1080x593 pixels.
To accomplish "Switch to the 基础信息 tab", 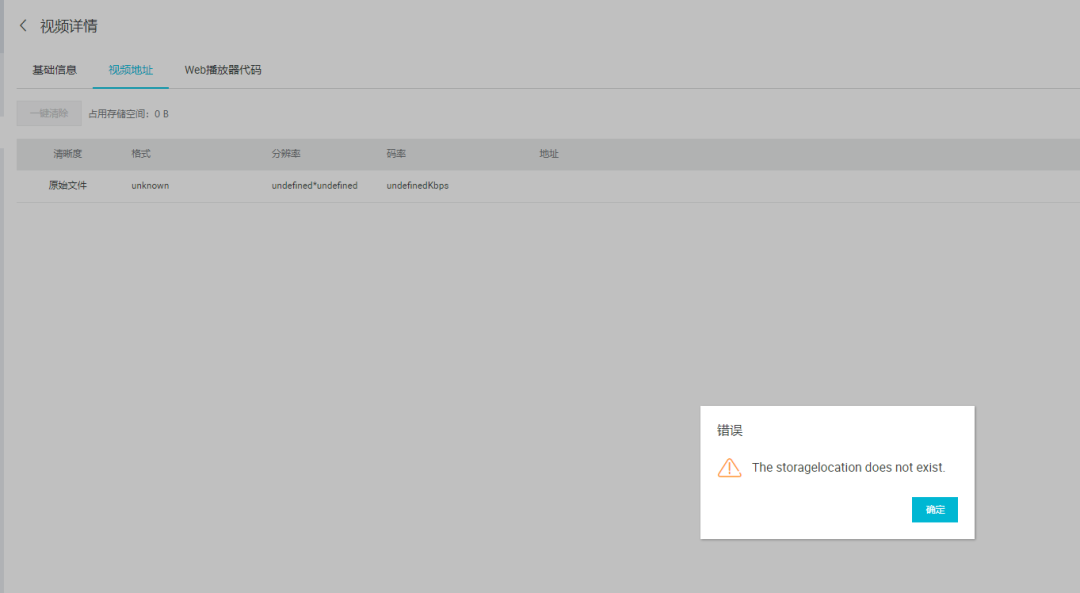I will [x=54, y=70].
